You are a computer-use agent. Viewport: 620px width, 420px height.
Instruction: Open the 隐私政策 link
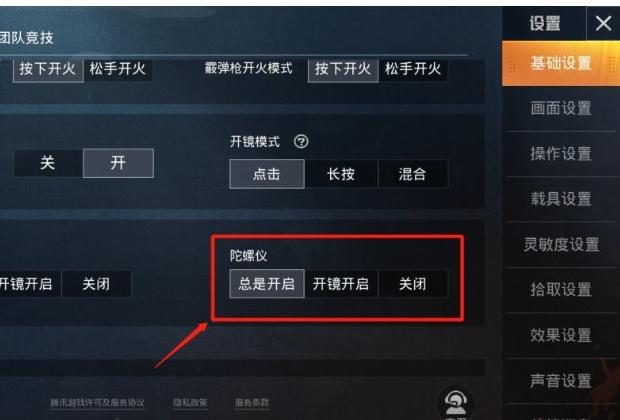point(190,403)
